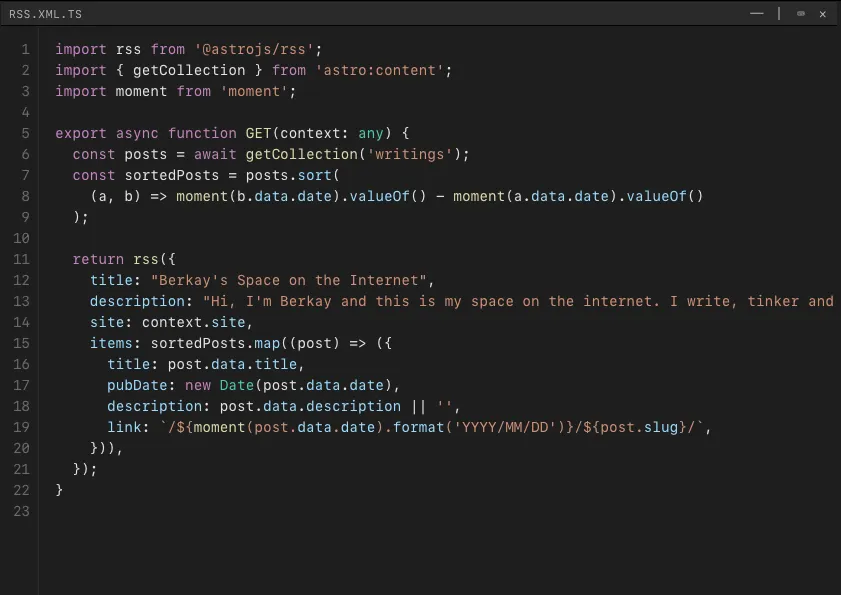Click getCollection in the line 2 import
Image resolution: width=841 pixels, height=595 pixels.
click(189, 70)
